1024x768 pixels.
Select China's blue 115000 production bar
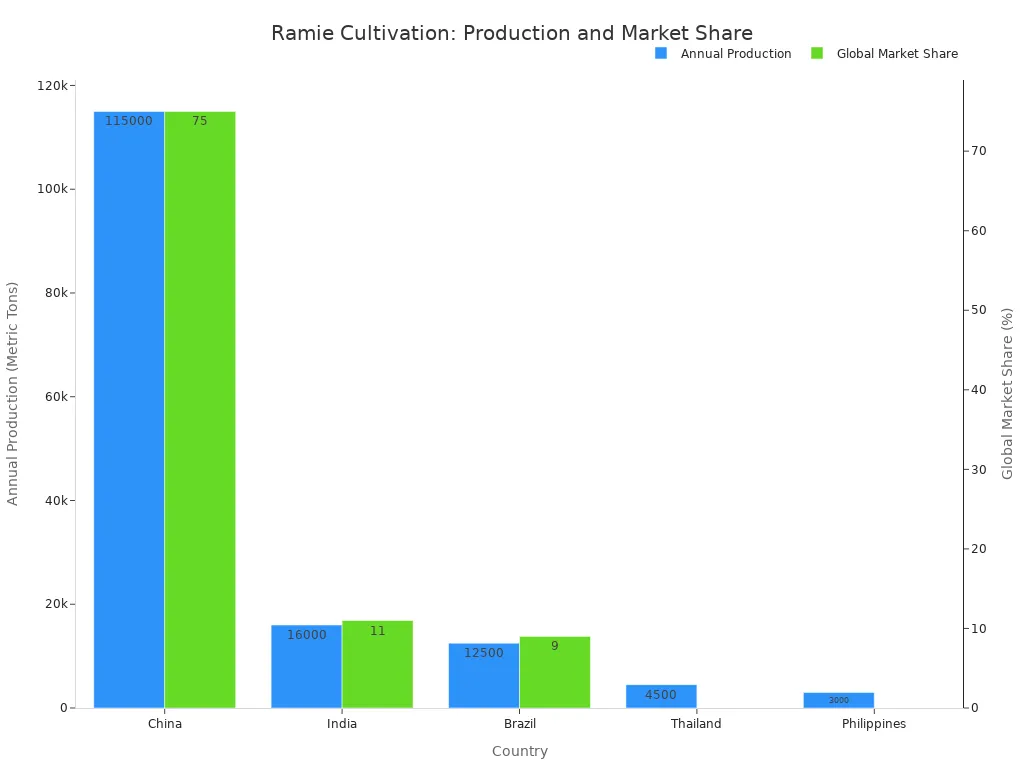pyautogui.click(x=129, y=410)
